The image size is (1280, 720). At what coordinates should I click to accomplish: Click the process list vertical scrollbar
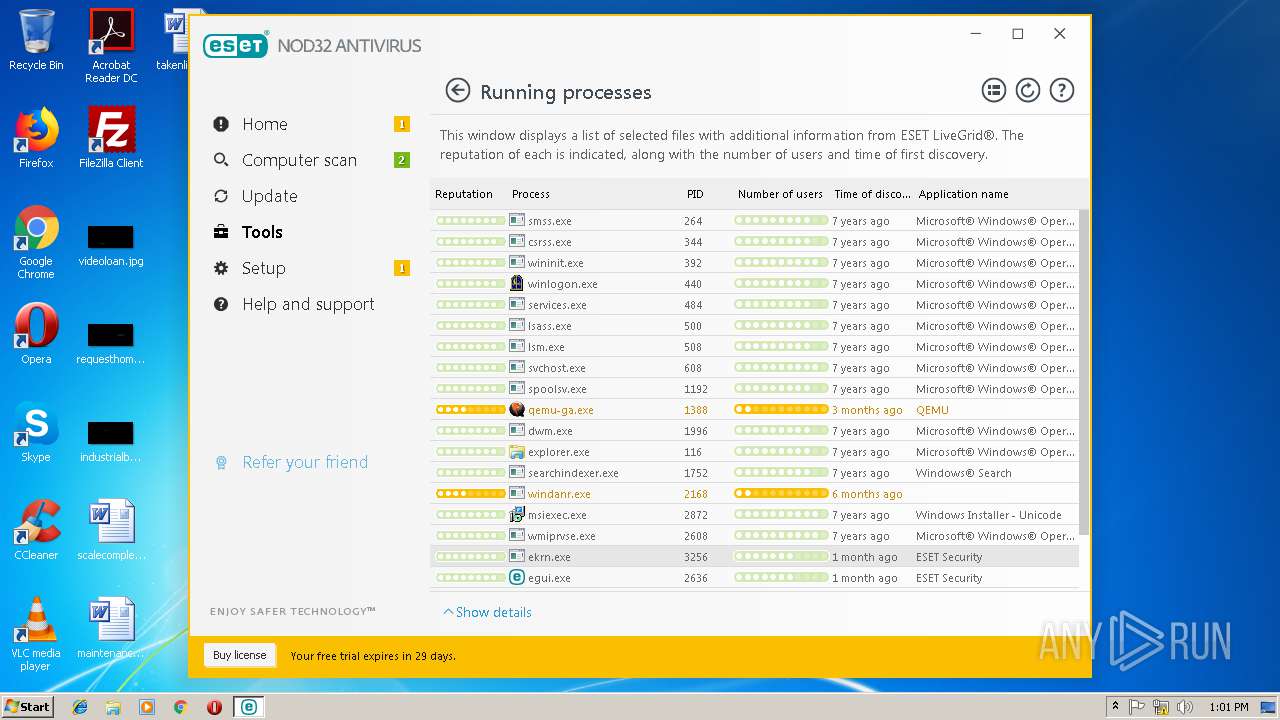[x=1083, y=372]
